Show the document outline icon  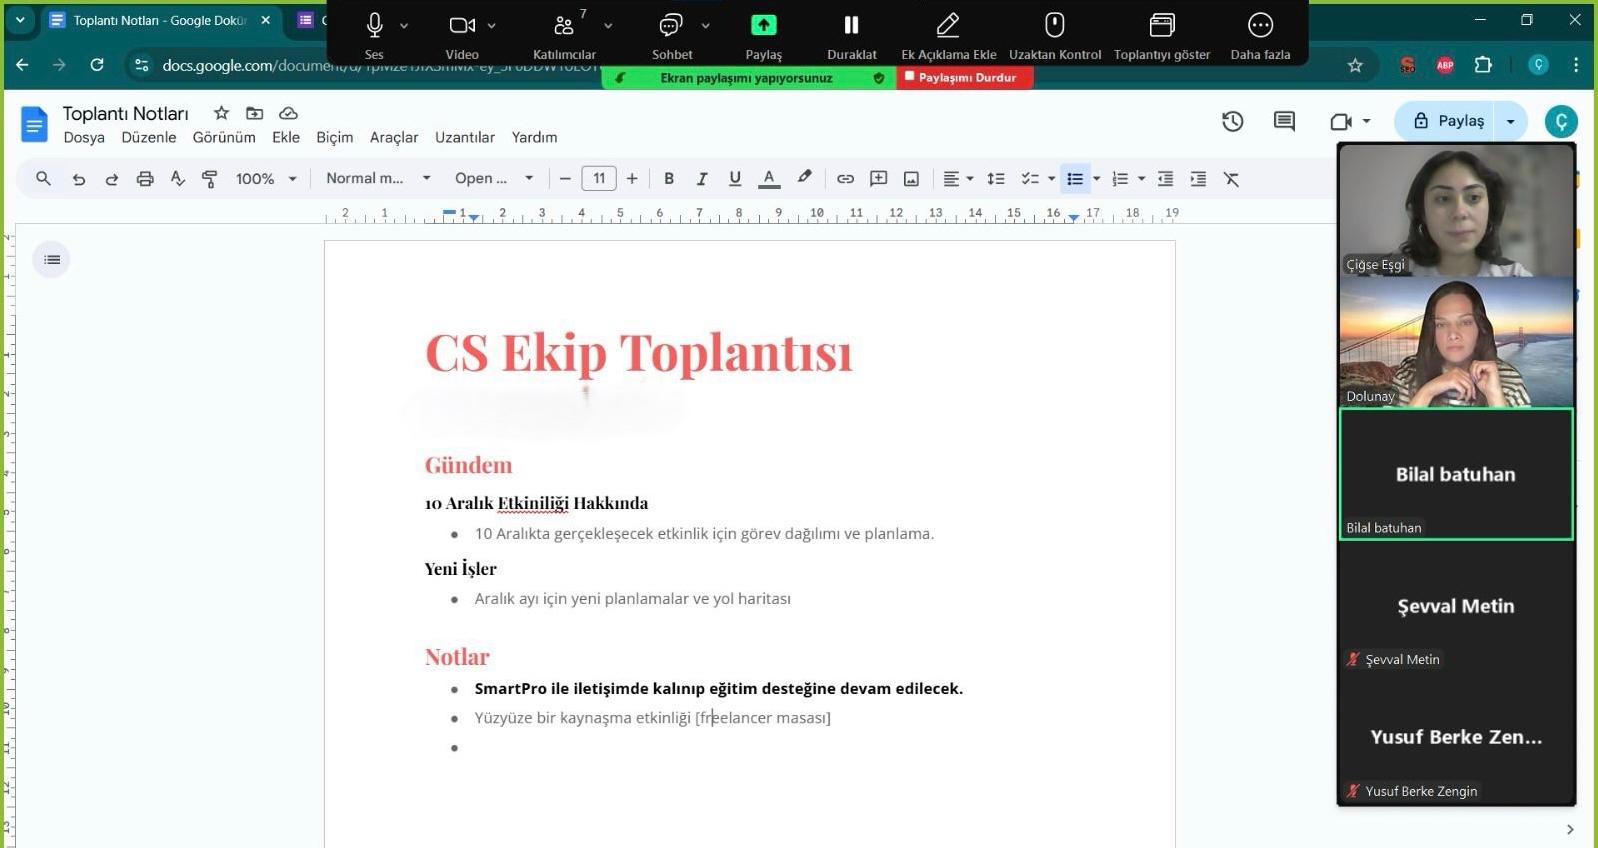[52, 260]
